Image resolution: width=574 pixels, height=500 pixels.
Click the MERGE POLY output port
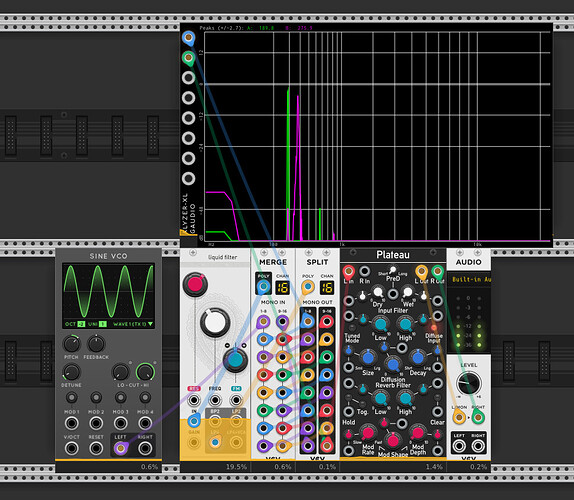click(x=263, y=287)
